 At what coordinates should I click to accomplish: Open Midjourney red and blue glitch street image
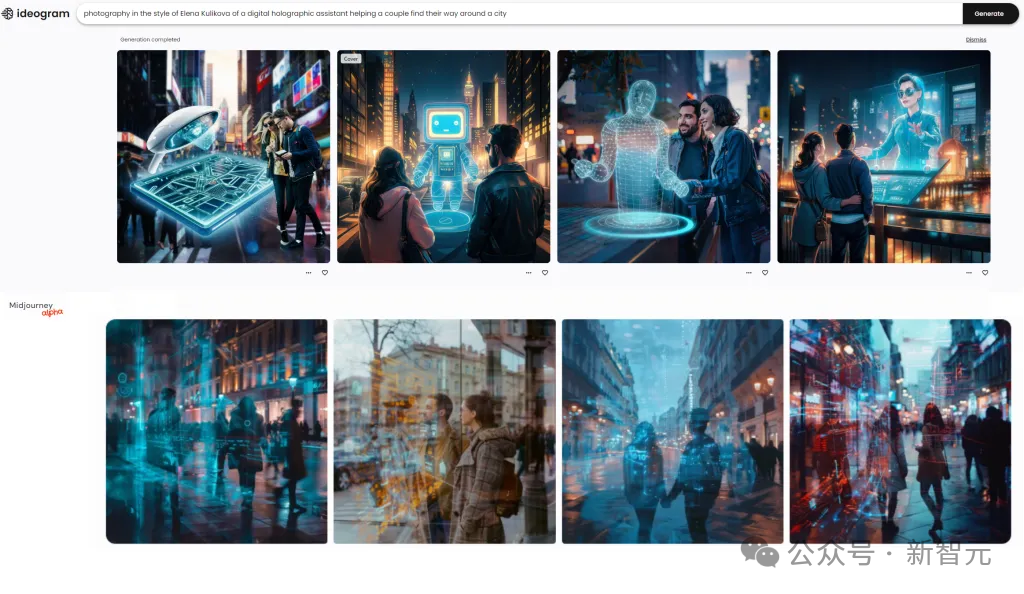pos(900,431)
